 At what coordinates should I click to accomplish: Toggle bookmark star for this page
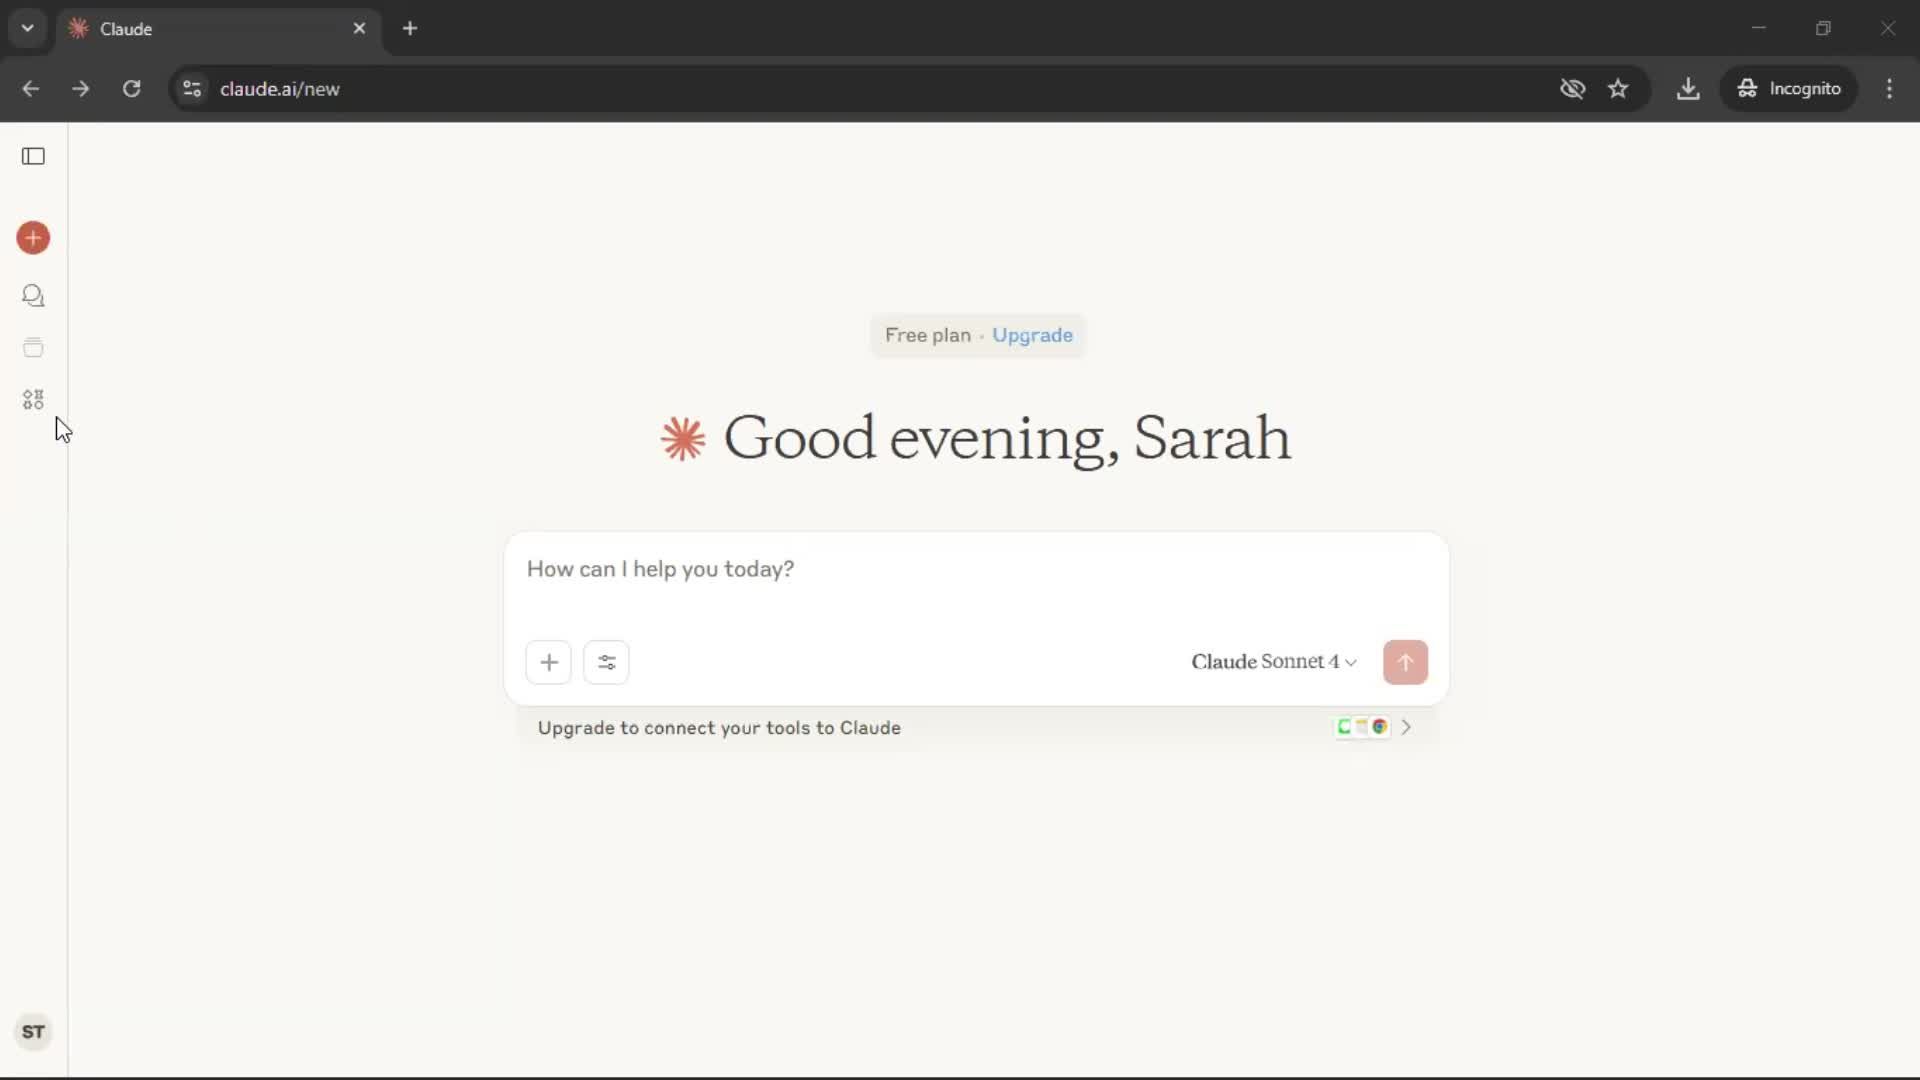tap(1618, 89)
